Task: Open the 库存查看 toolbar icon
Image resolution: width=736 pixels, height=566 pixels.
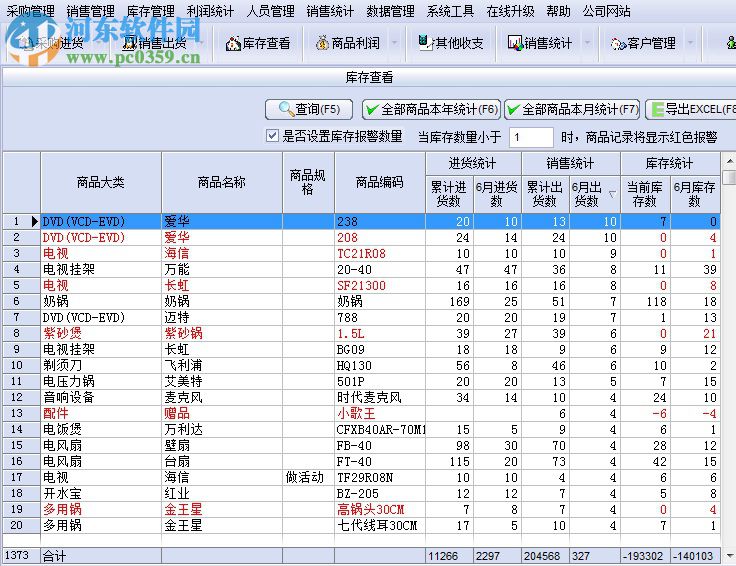Action: (233, 44)
